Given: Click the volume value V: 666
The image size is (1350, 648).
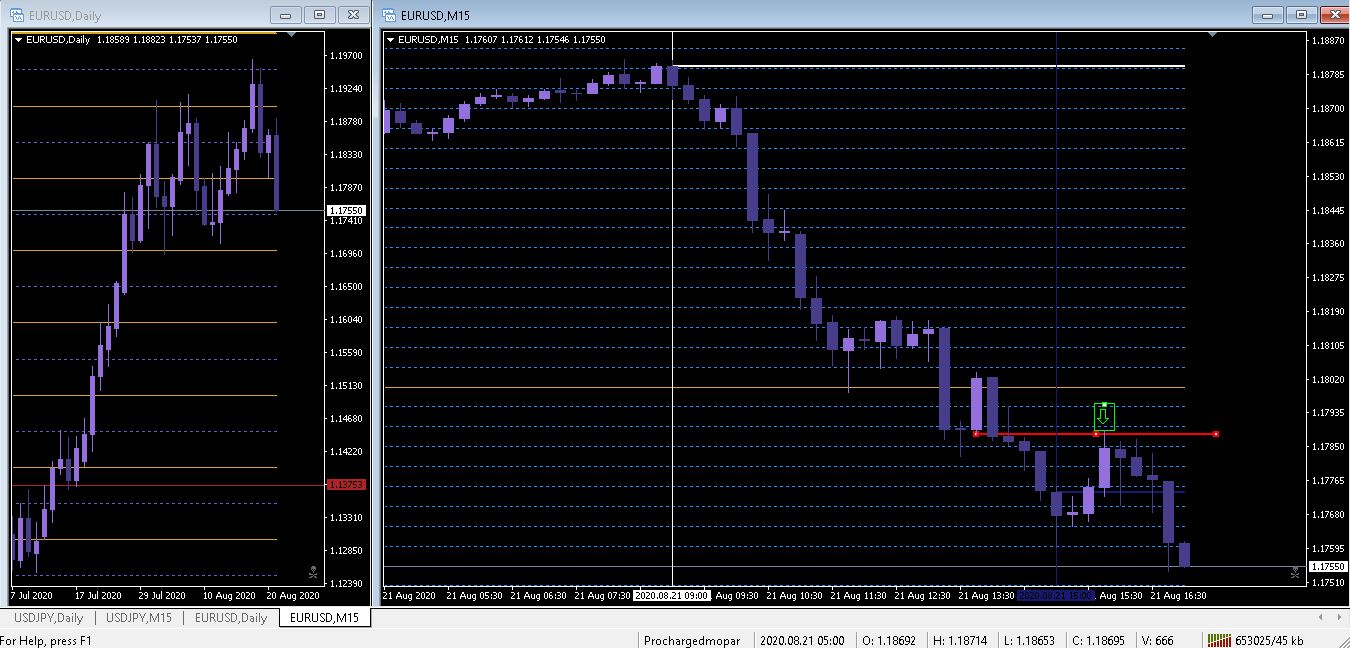Looking at the screenshot, I should (x=1156, y=641).
